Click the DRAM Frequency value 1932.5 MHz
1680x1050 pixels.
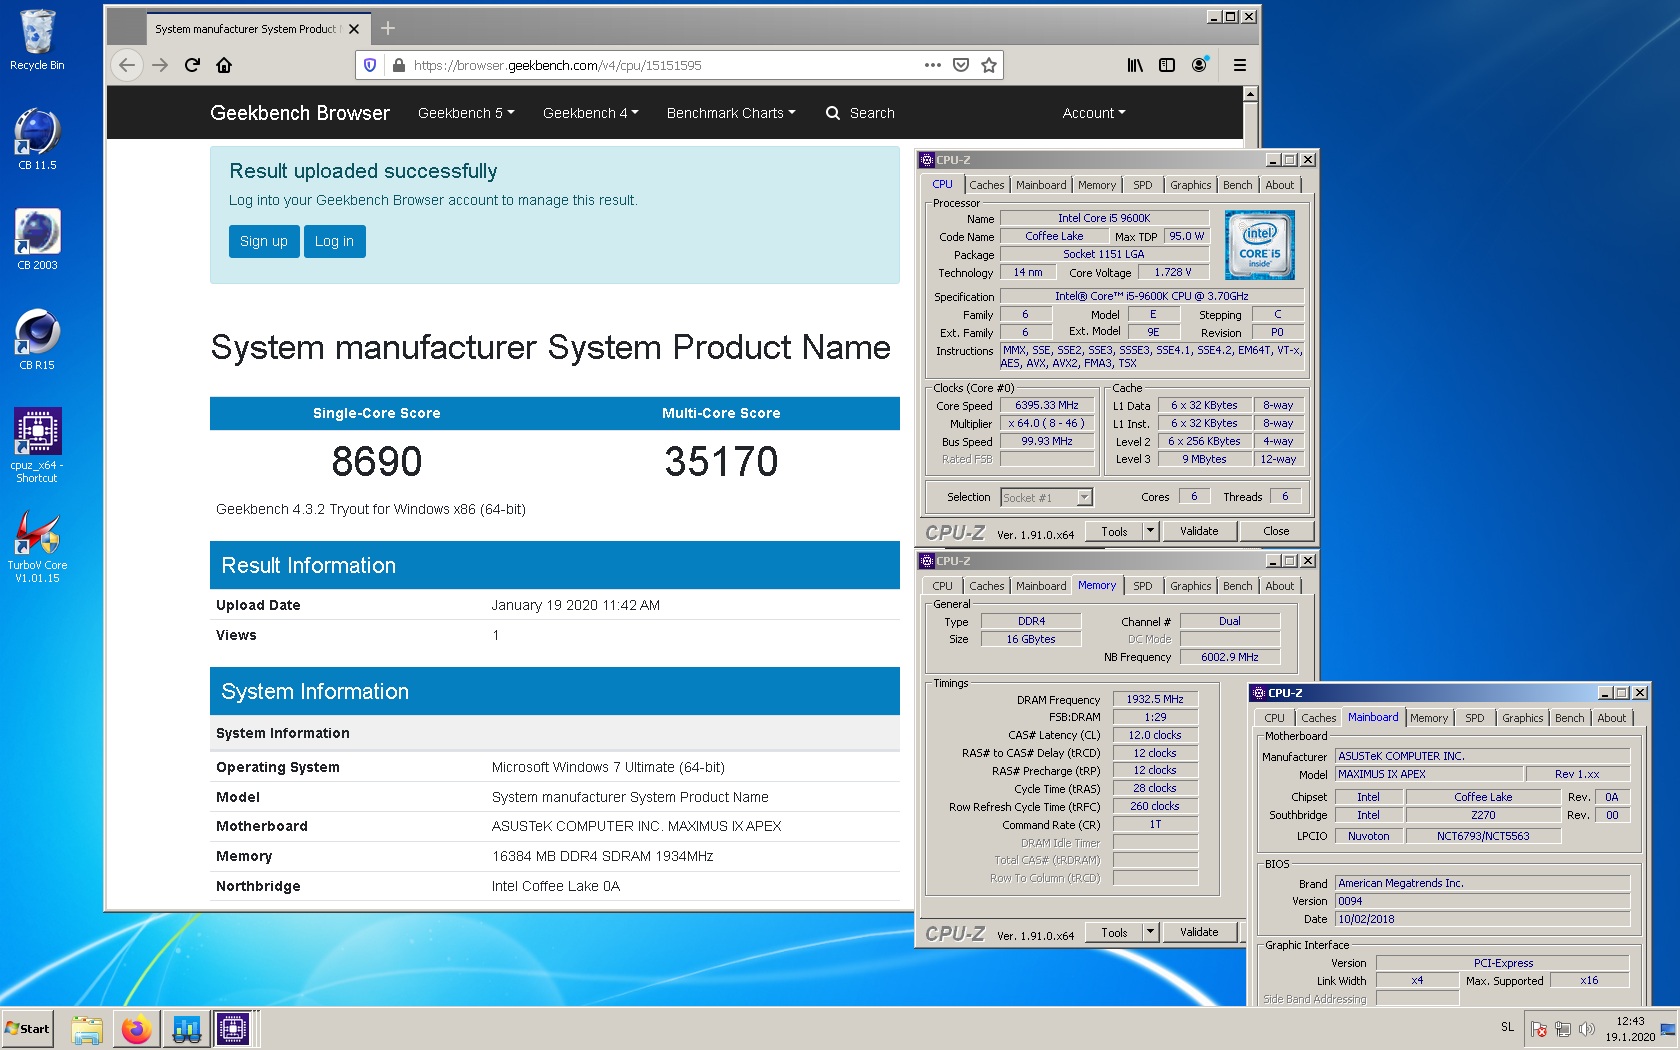point(1155,699)
